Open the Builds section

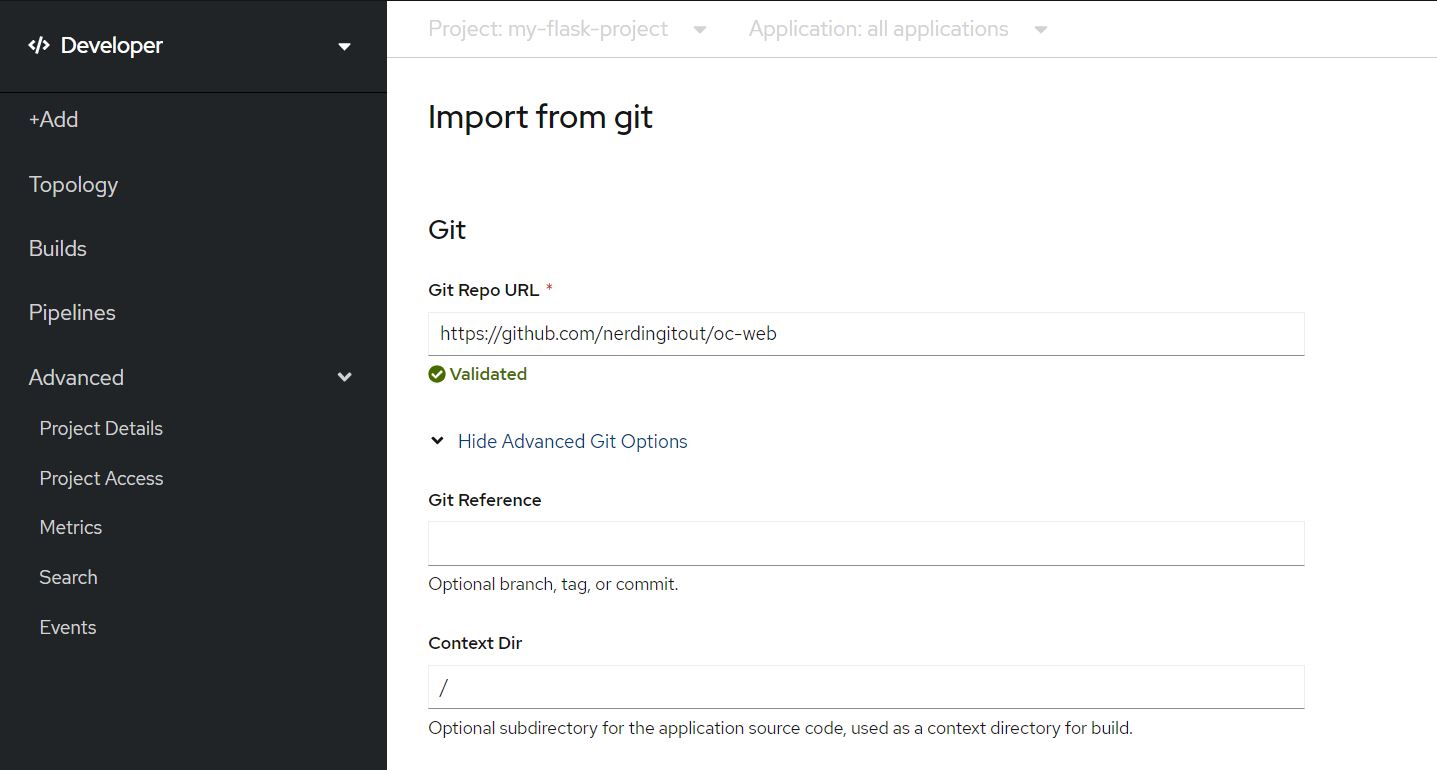(x=57, y=248)
